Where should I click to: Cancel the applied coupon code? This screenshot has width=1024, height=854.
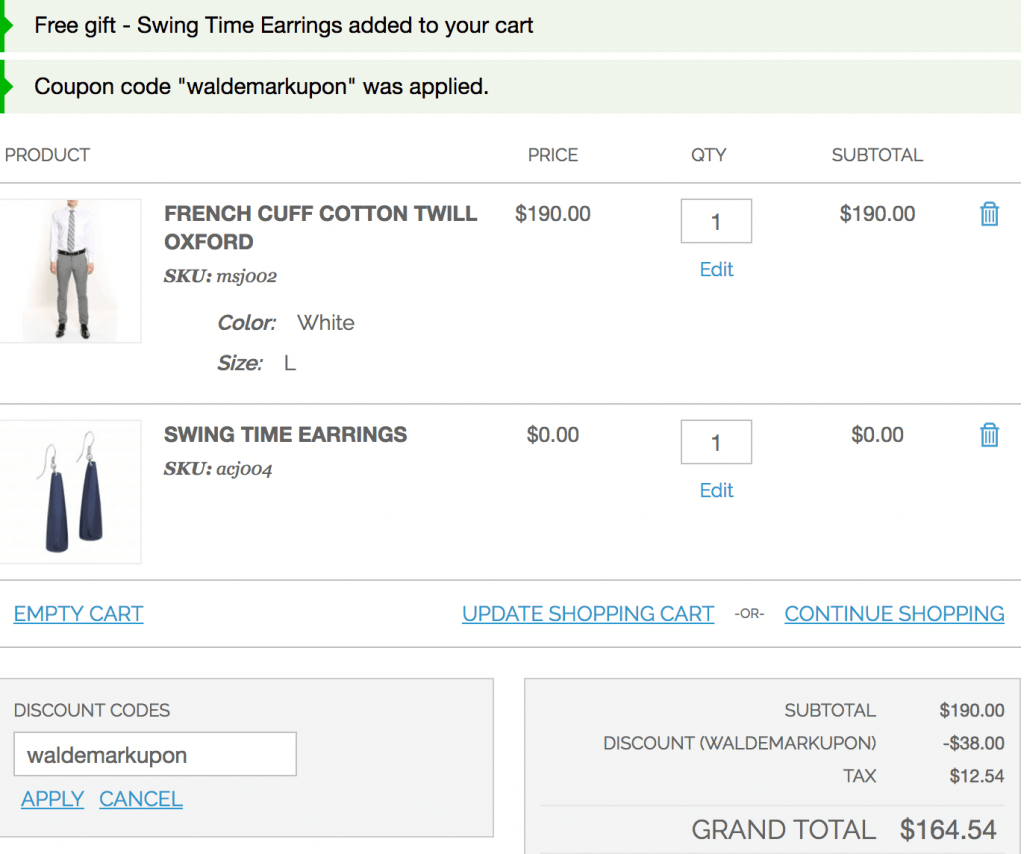pyautogui.click(x=141, y=799)
